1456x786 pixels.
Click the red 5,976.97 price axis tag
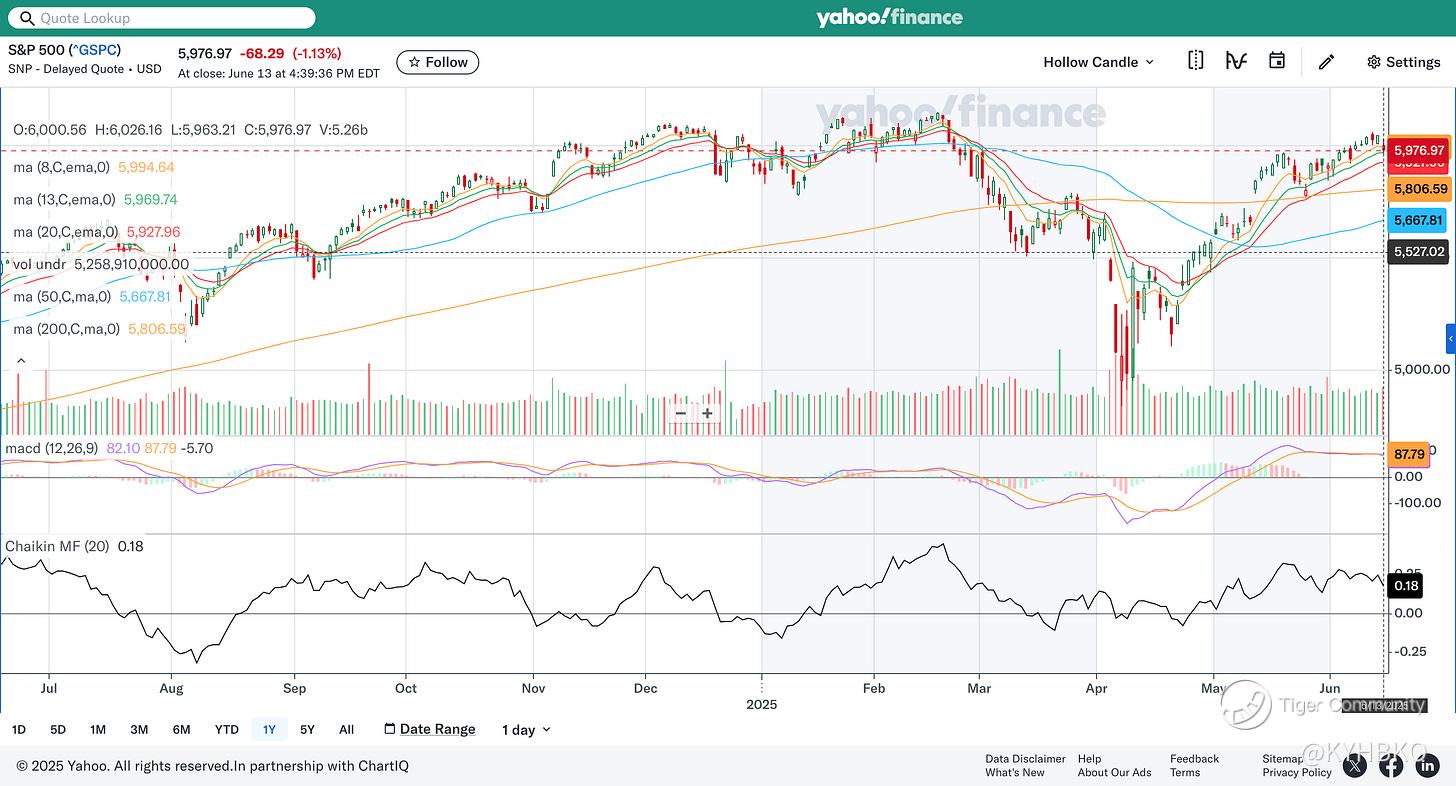click(1420, 151)
